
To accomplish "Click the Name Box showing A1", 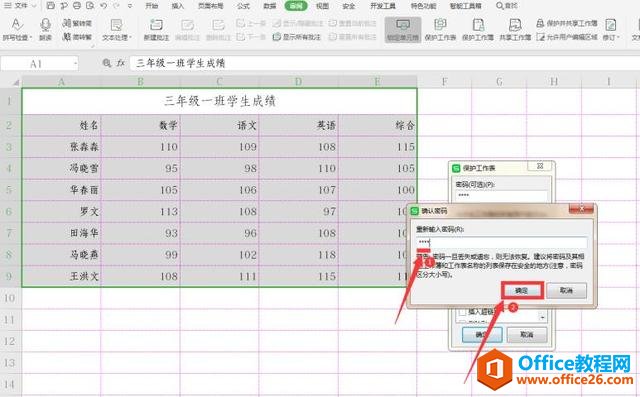I will (x=40, y=64).
